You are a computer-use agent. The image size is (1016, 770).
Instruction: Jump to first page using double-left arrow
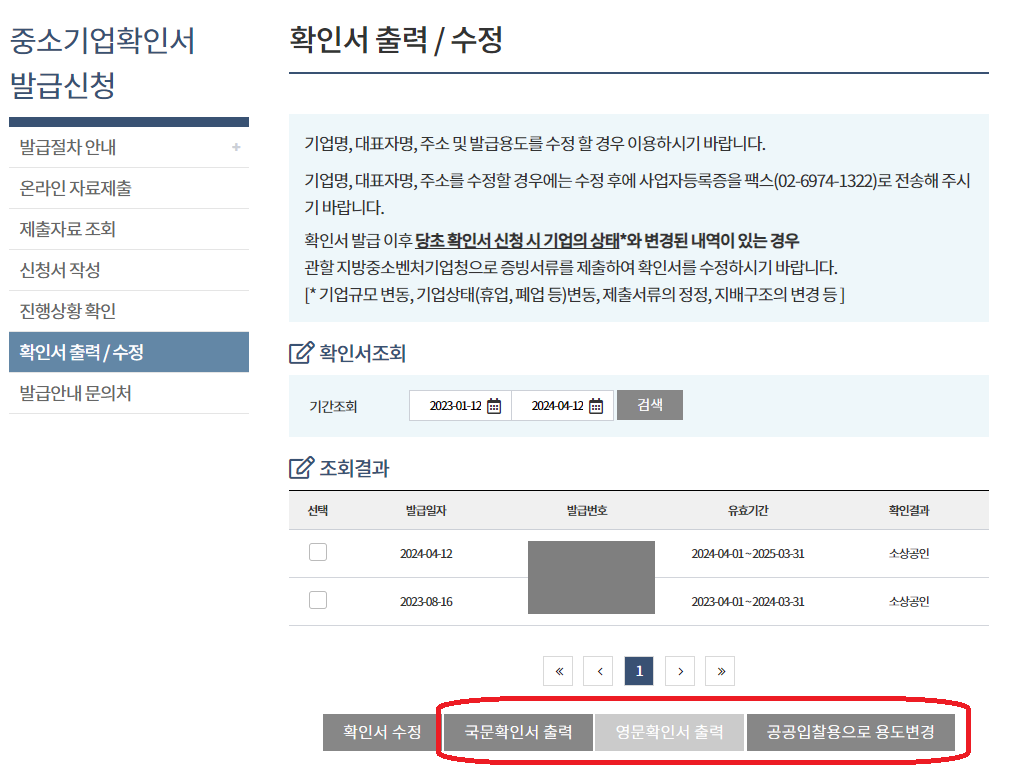[x=558, y=670]
